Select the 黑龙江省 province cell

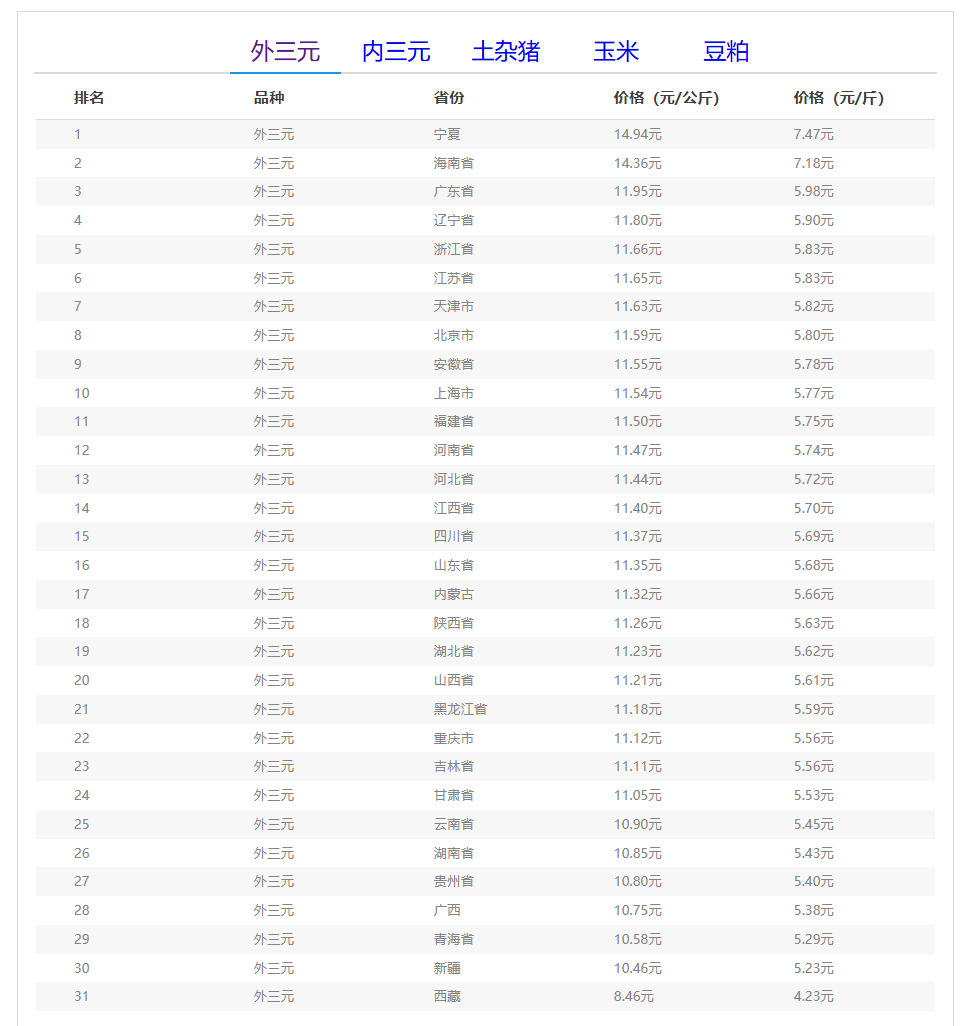[460, 709]
